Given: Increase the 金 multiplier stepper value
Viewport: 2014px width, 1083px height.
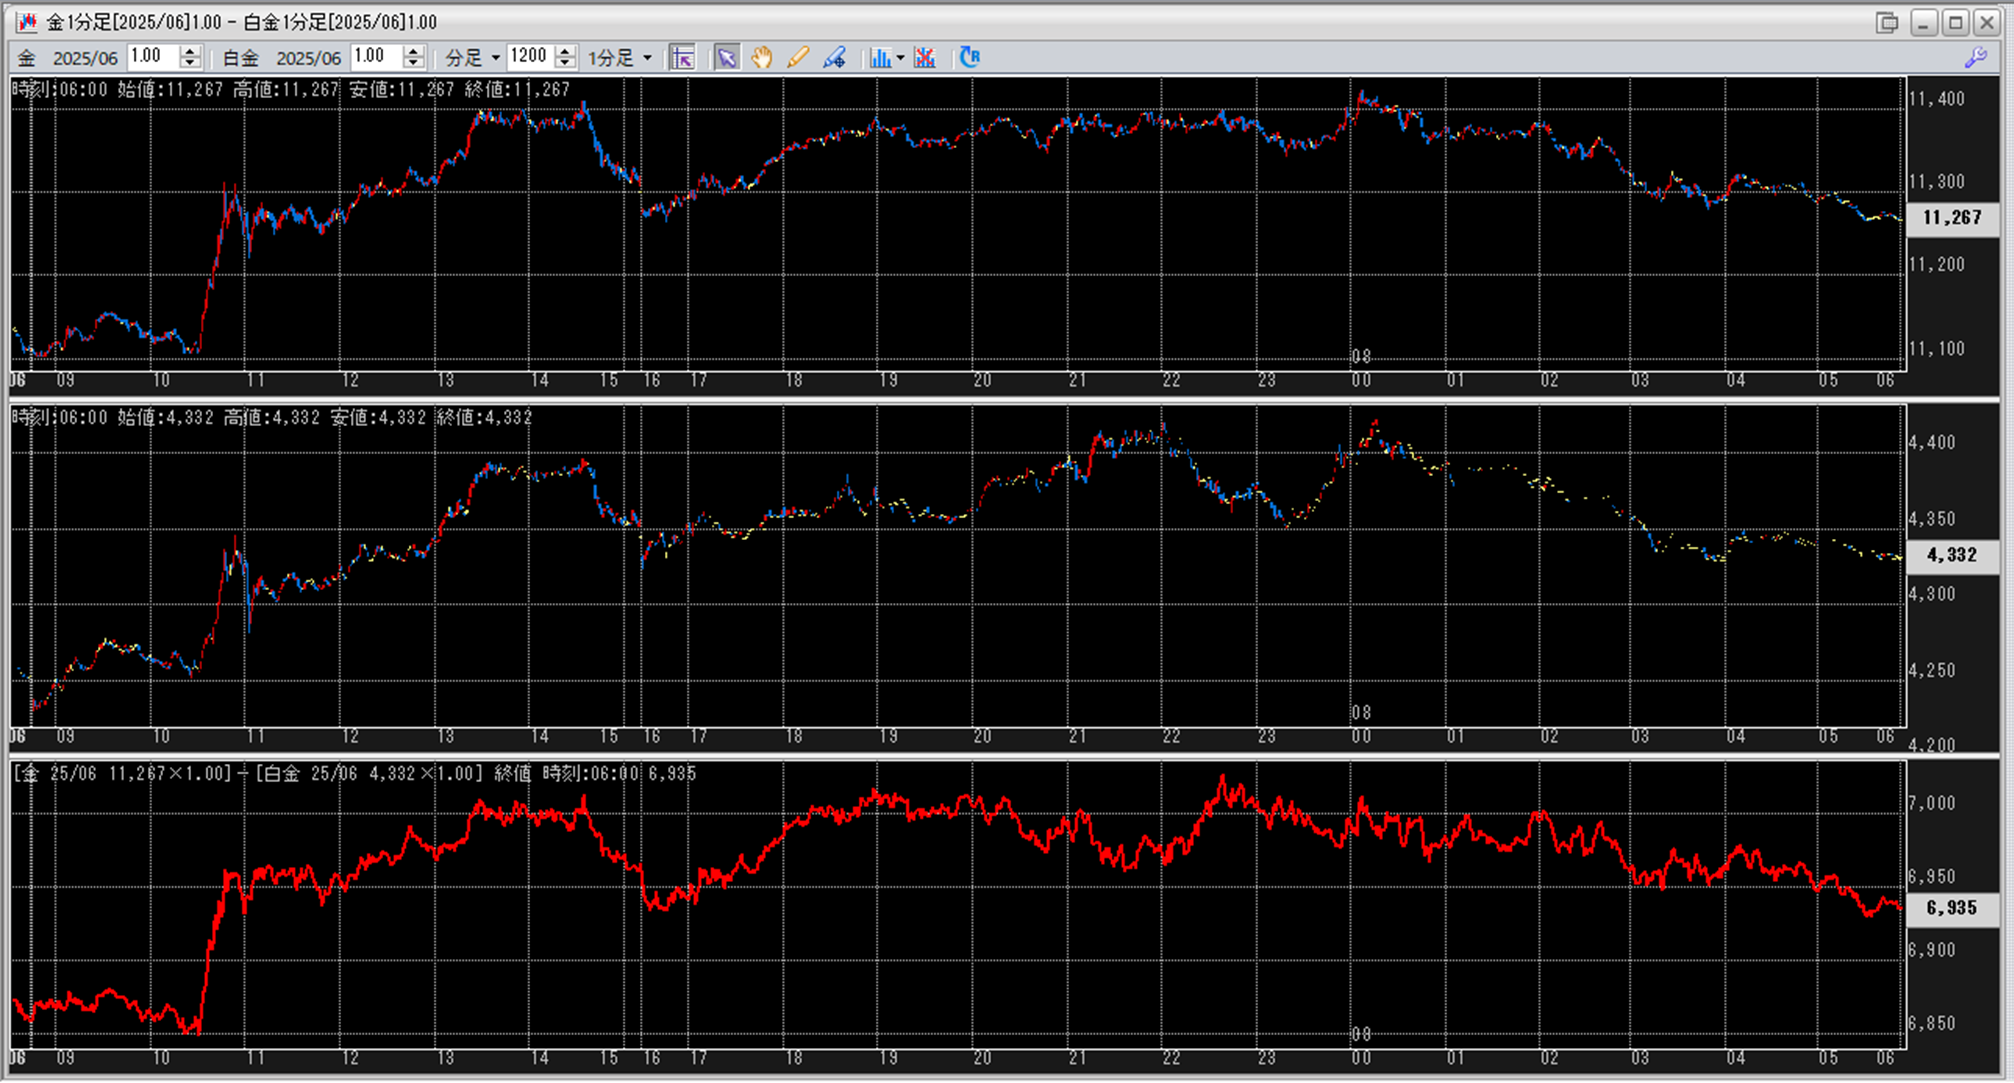Looking at the screenshot, I should tap(190, 51).
